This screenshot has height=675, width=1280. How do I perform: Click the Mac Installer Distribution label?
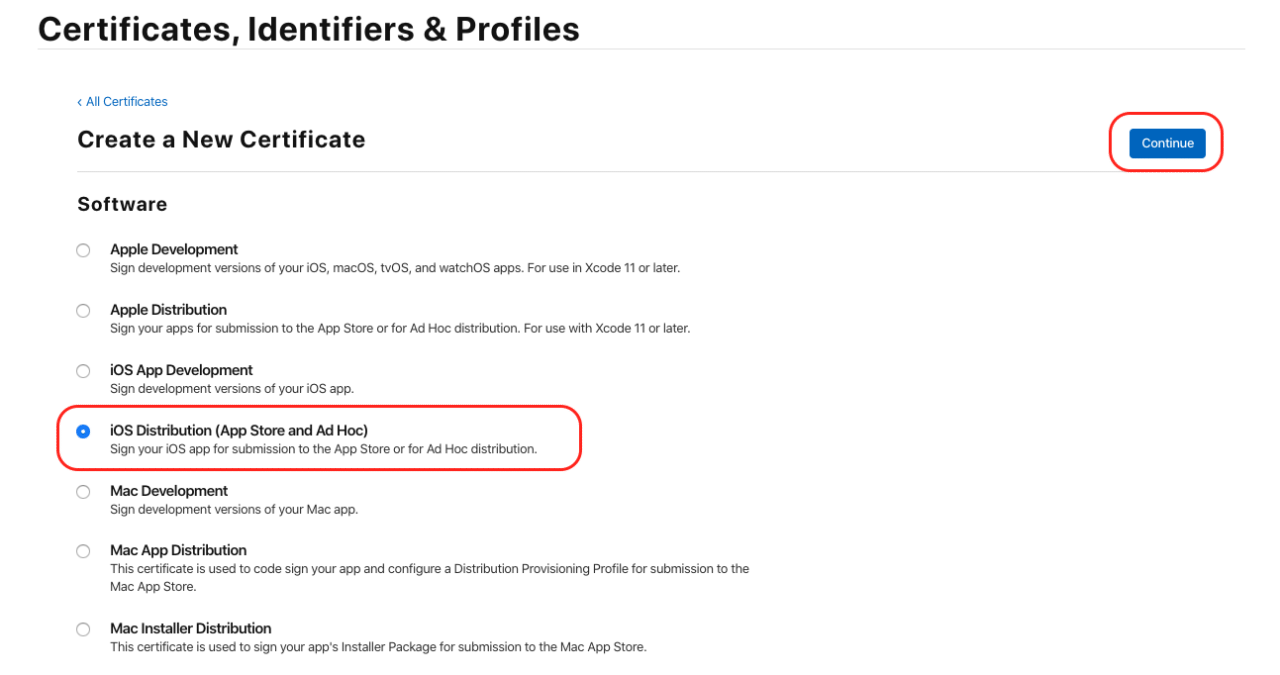pos(191,628)
